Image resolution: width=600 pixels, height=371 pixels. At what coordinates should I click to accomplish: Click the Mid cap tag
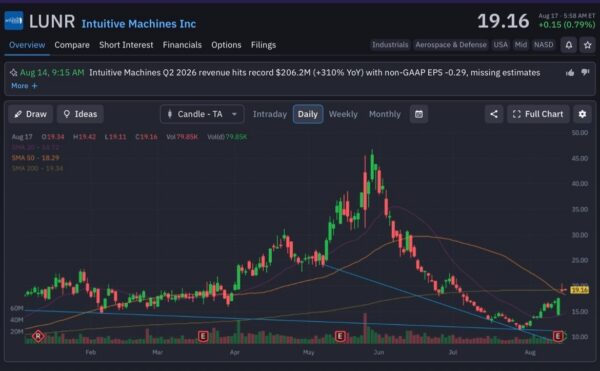(521, 45)
